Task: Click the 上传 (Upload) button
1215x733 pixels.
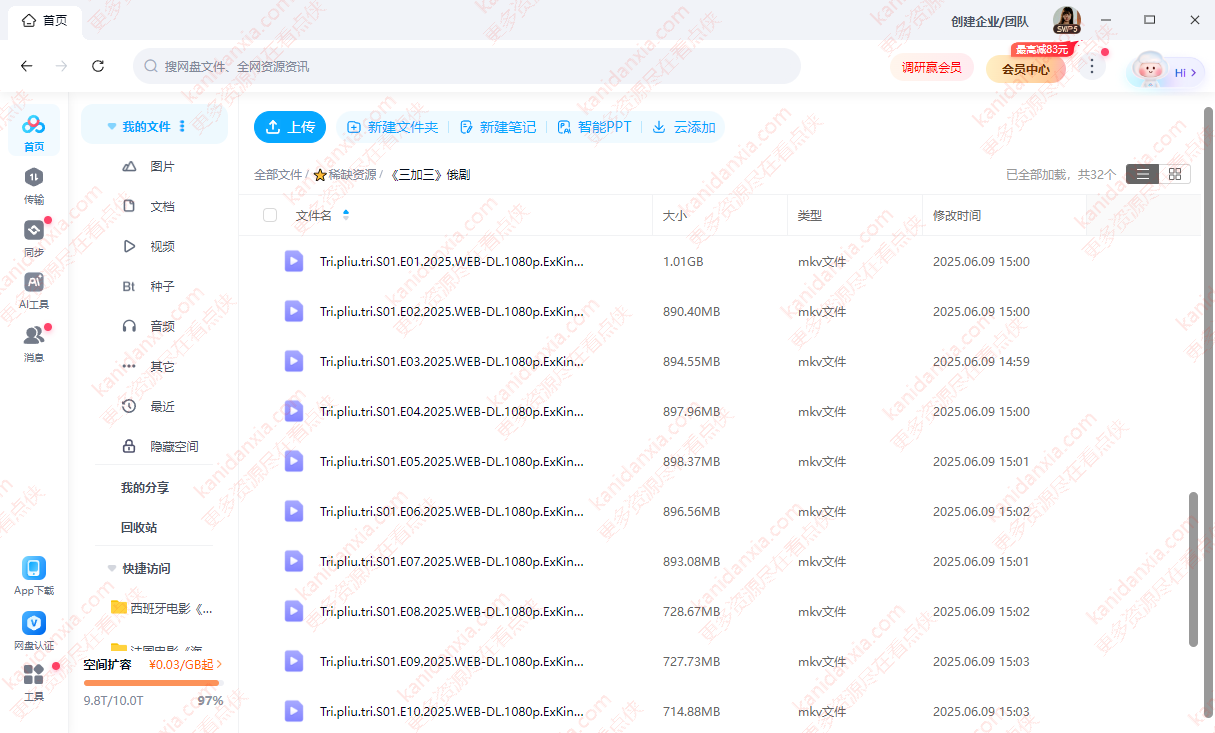Action: pos(289,127)
